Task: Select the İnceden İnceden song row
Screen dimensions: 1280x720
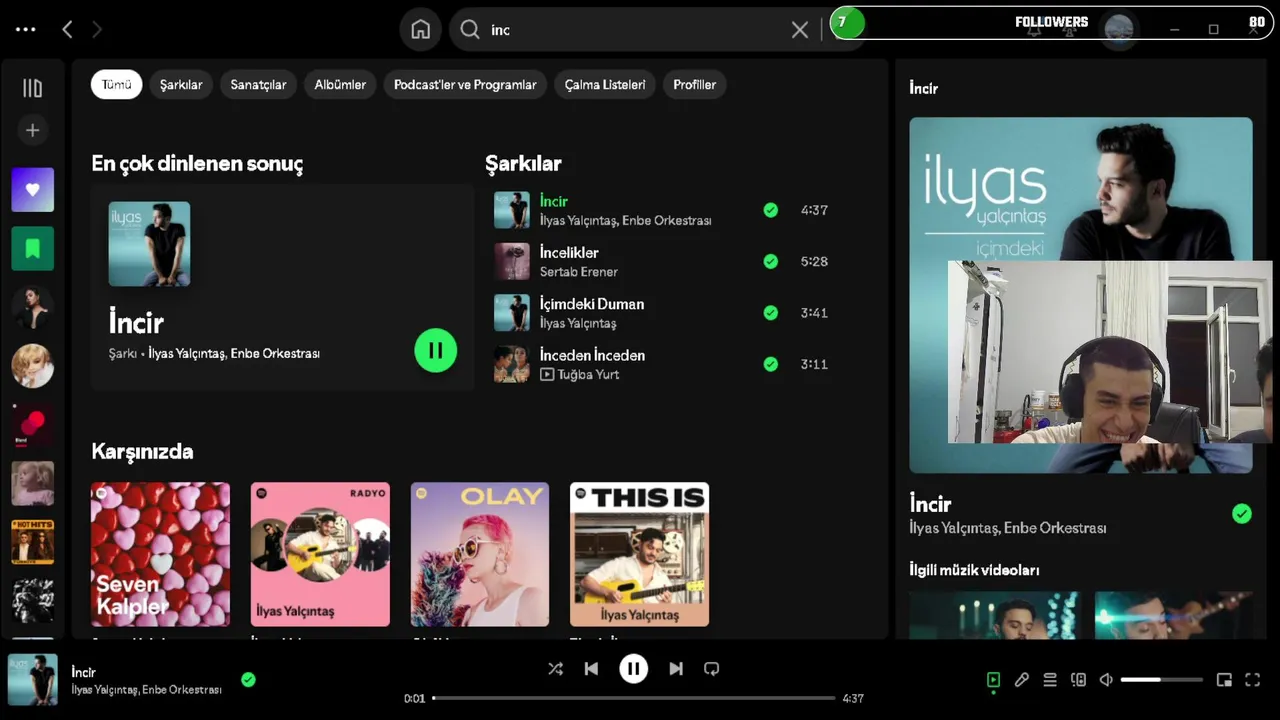Action: click(664, 364)
